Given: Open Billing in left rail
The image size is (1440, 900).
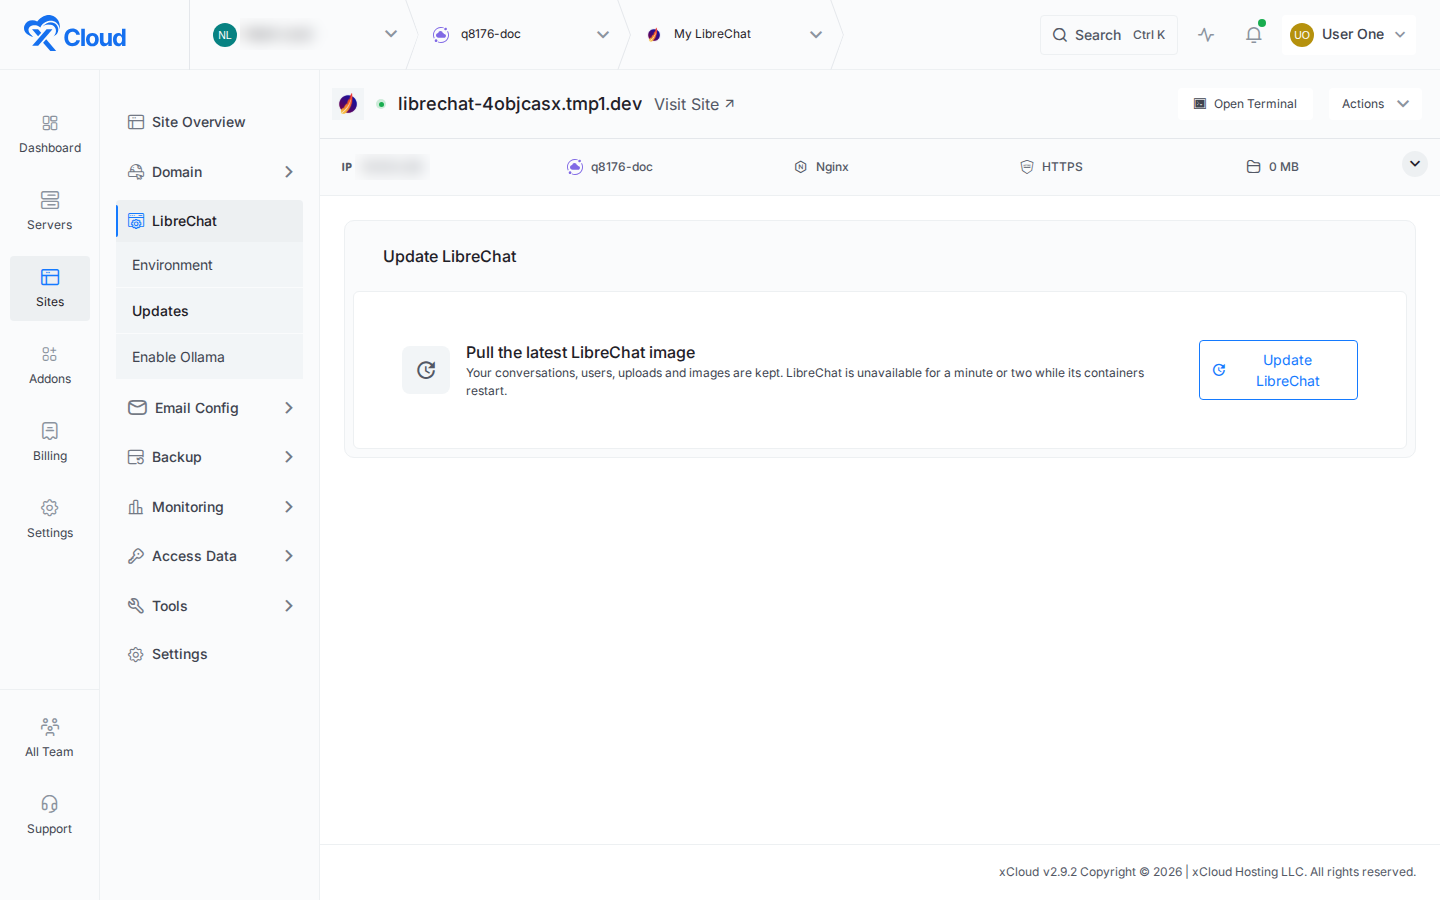Looking at the screenshot, I should [50, 442].
